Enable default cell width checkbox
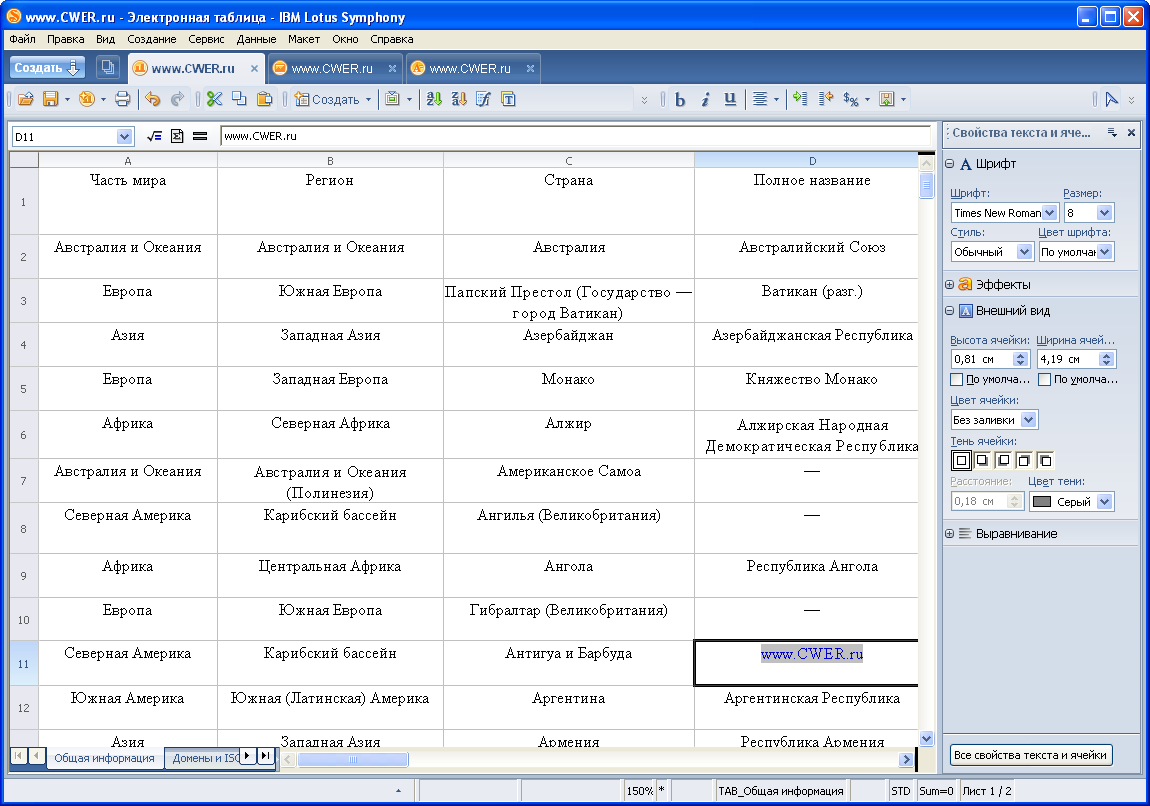This screenshot has height=806, width=1150. (x=1044, y=380)
